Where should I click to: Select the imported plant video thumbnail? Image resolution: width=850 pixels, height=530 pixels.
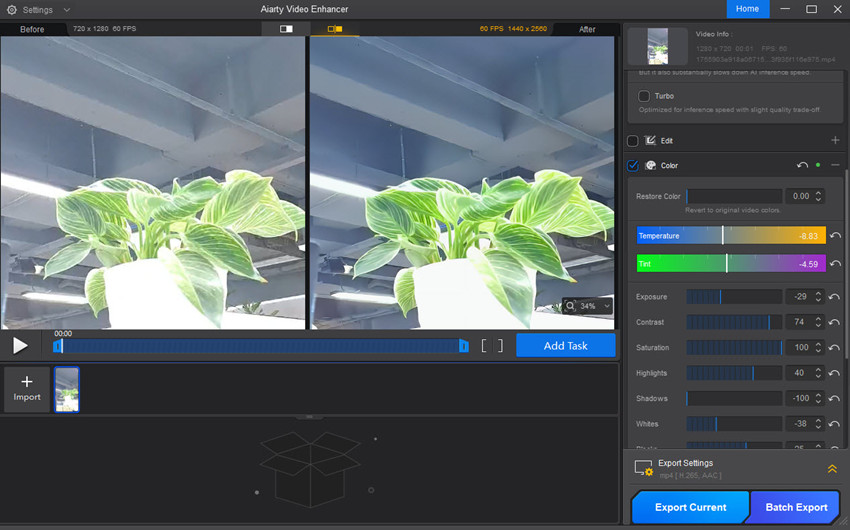67,389
